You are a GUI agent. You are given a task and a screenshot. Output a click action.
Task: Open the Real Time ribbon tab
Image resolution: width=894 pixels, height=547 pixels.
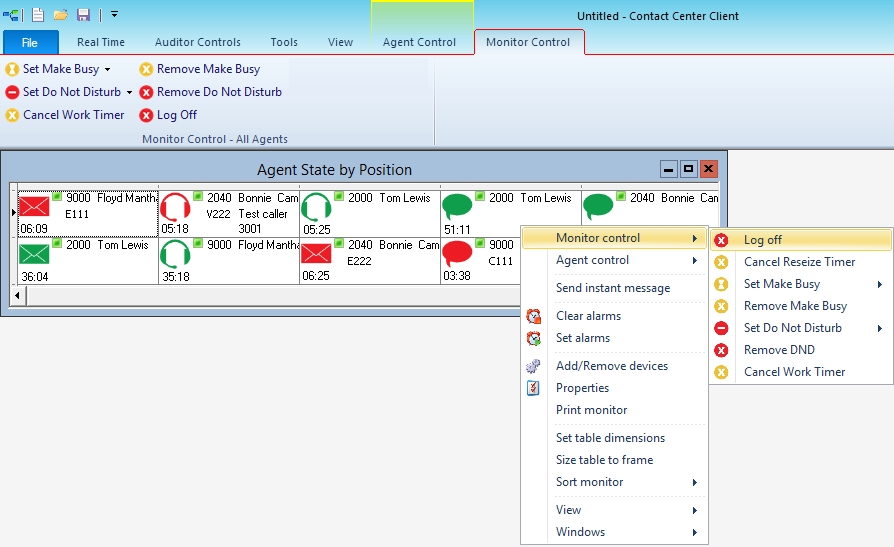pyautogui.click(x=101, y=42)
